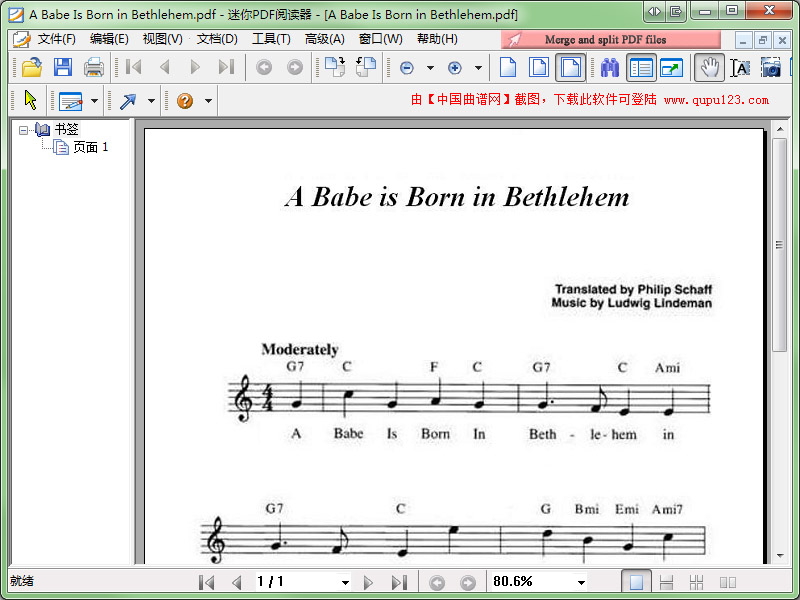The height and width of the screenshot is (600, 800).
Task: Select the 页面 1 bookmark entry
Action: [x=90, y=147]
